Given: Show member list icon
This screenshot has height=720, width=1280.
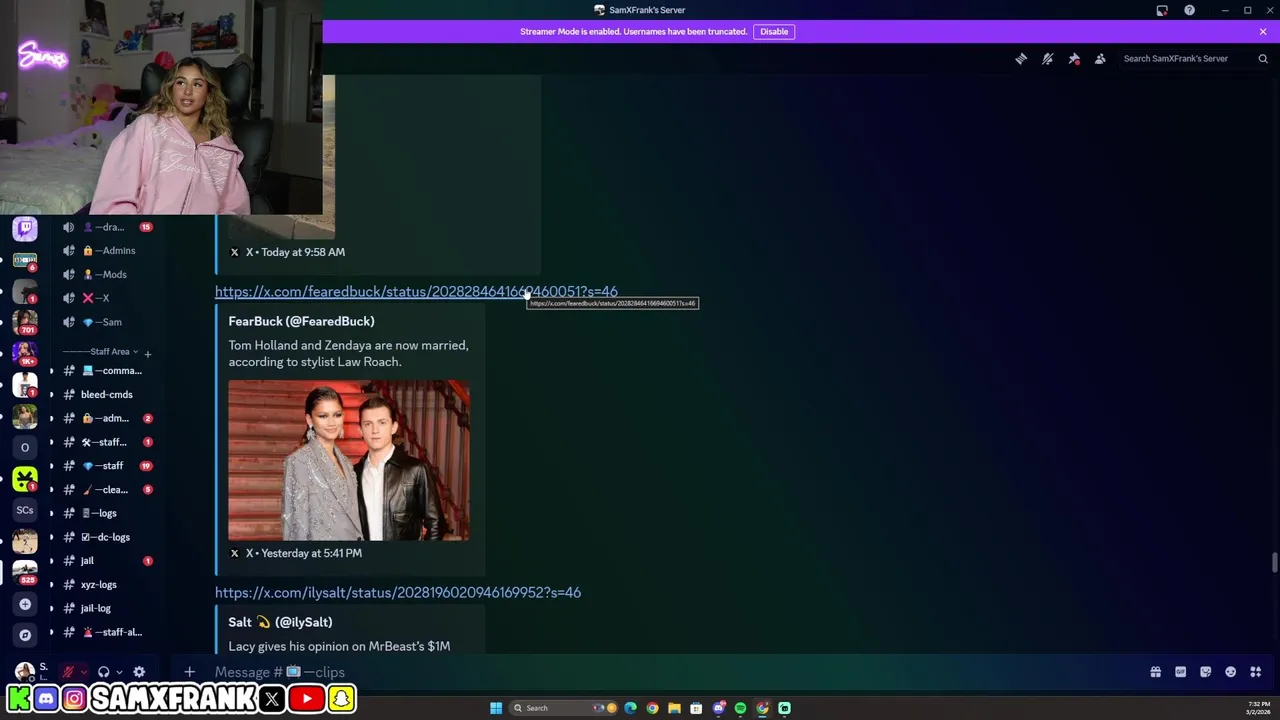Looking at the screenshot, I should 1100,59.
